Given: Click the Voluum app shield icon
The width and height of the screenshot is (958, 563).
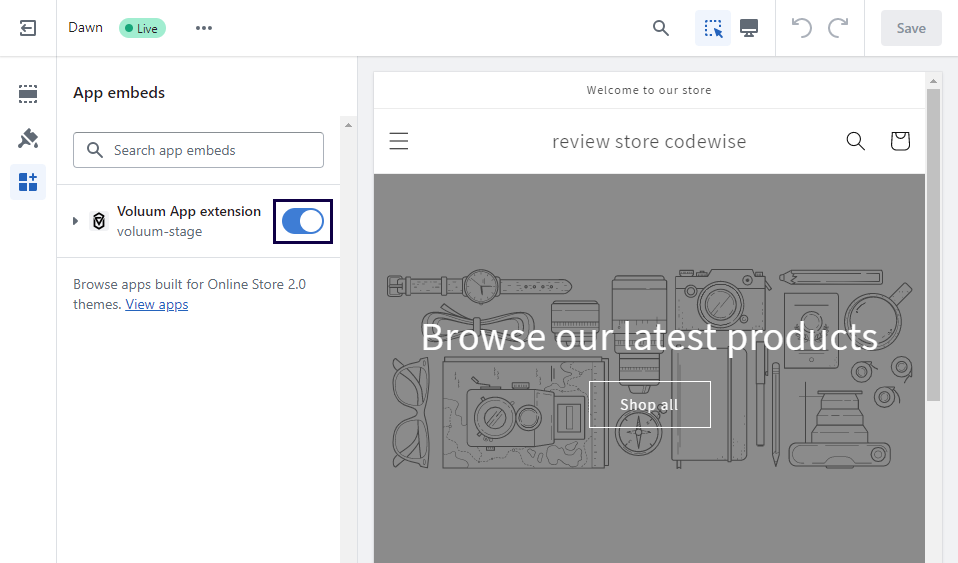Looking at the screenshot, I should [x=99, y=221].
